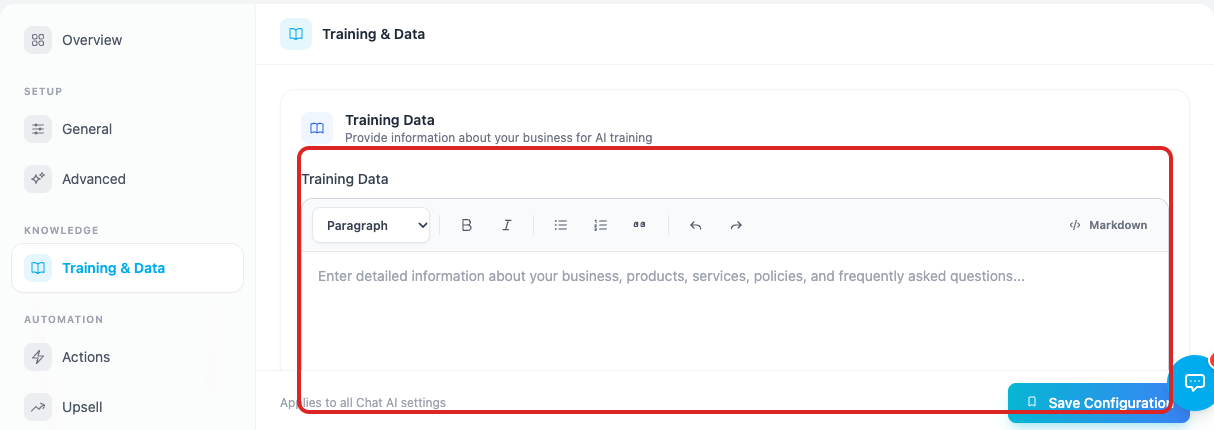
Task: Insert a numbered list
Action: 600,225
